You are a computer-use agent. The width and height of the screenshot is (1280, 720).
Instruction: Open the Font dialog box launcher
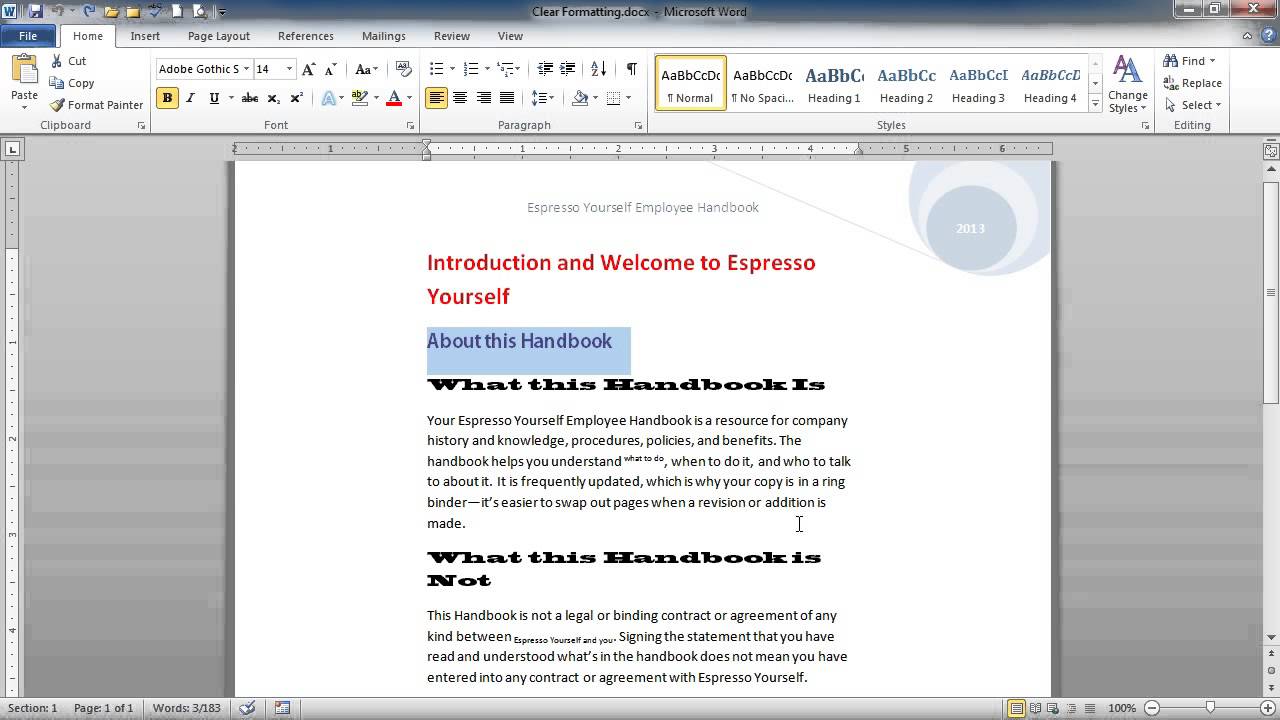411,126
